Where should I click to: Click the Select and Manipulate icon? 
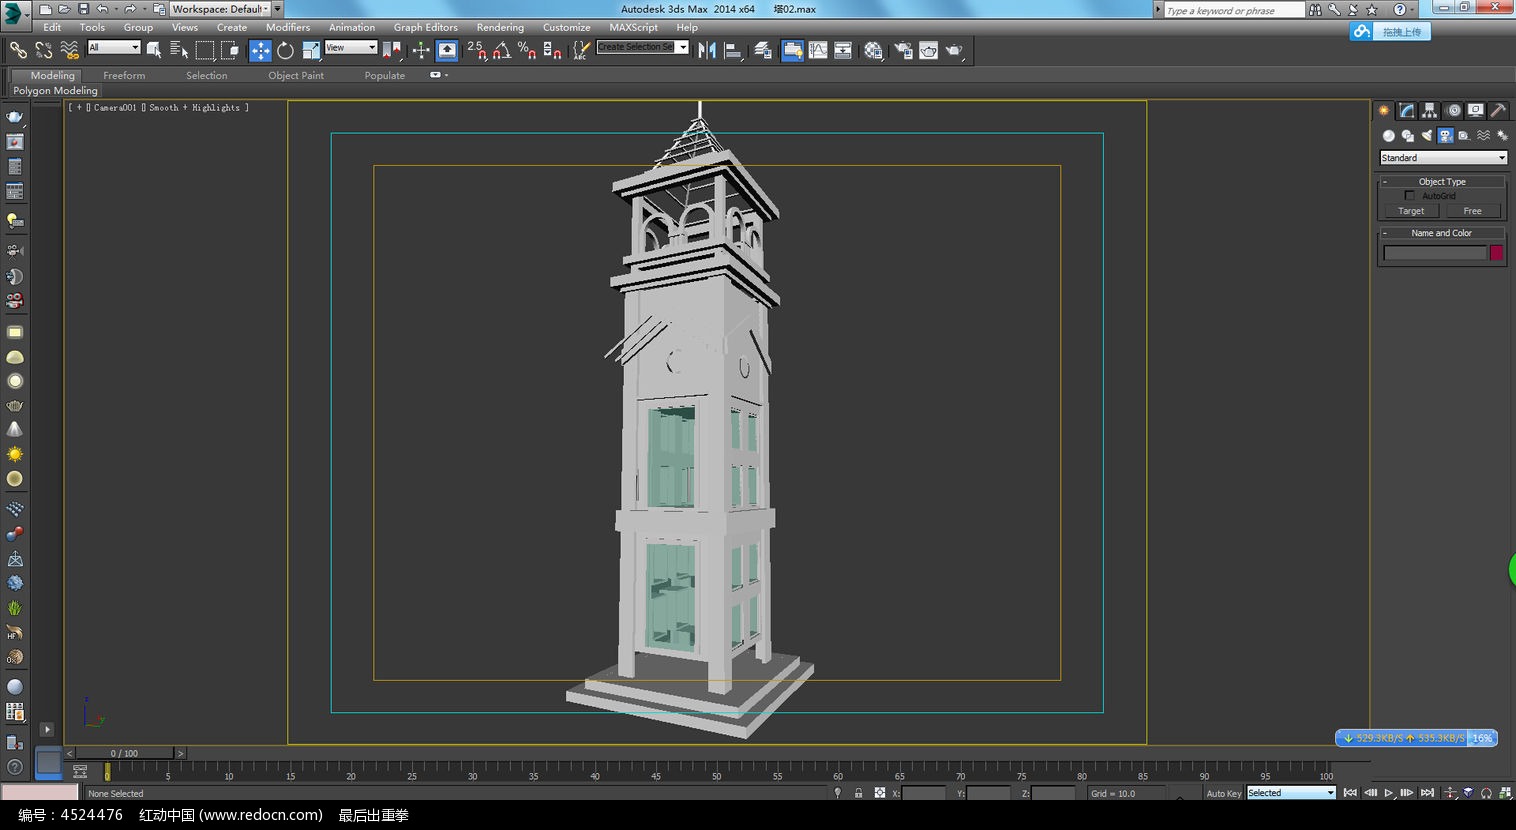tap(421, 50)
